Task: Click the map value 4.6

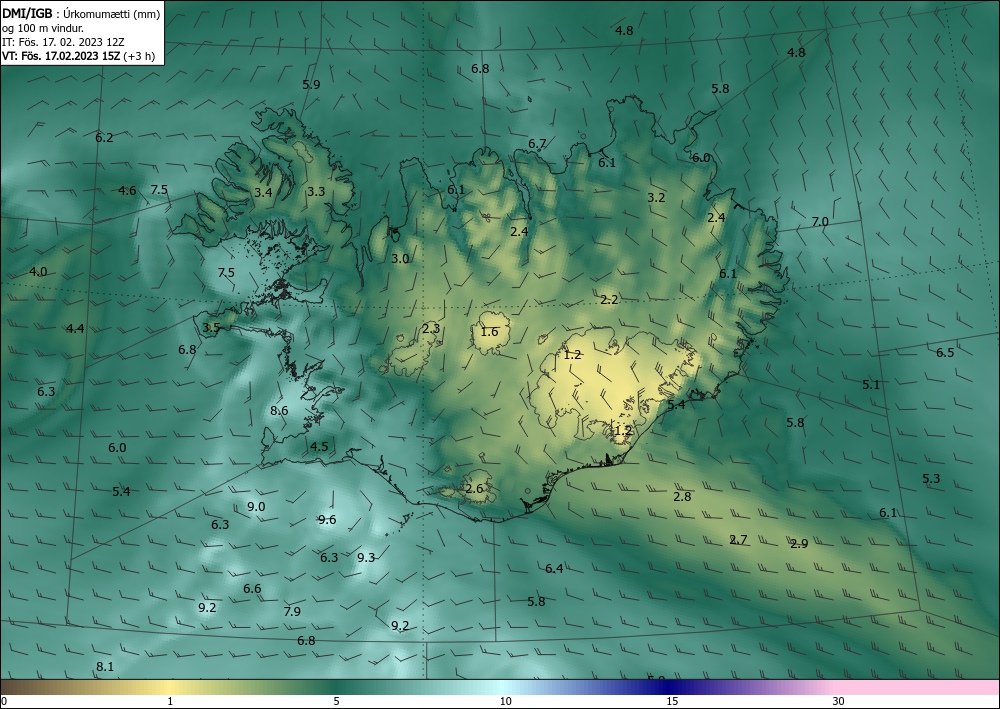Action: (x=128, y=191)
